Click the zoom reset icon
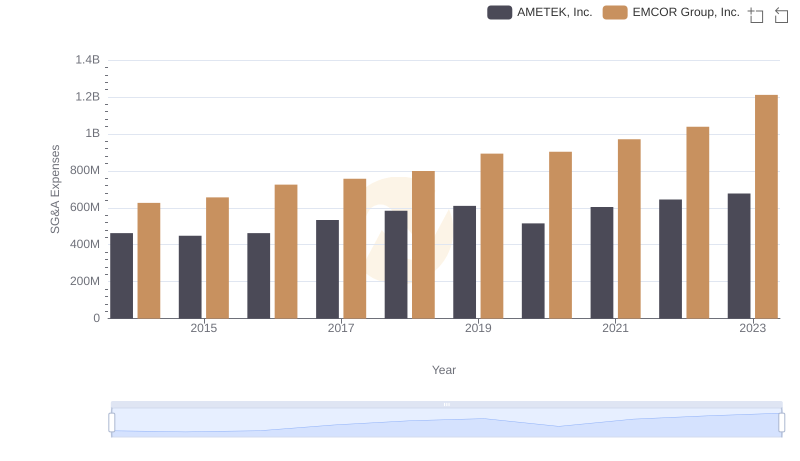 (781, 15)
